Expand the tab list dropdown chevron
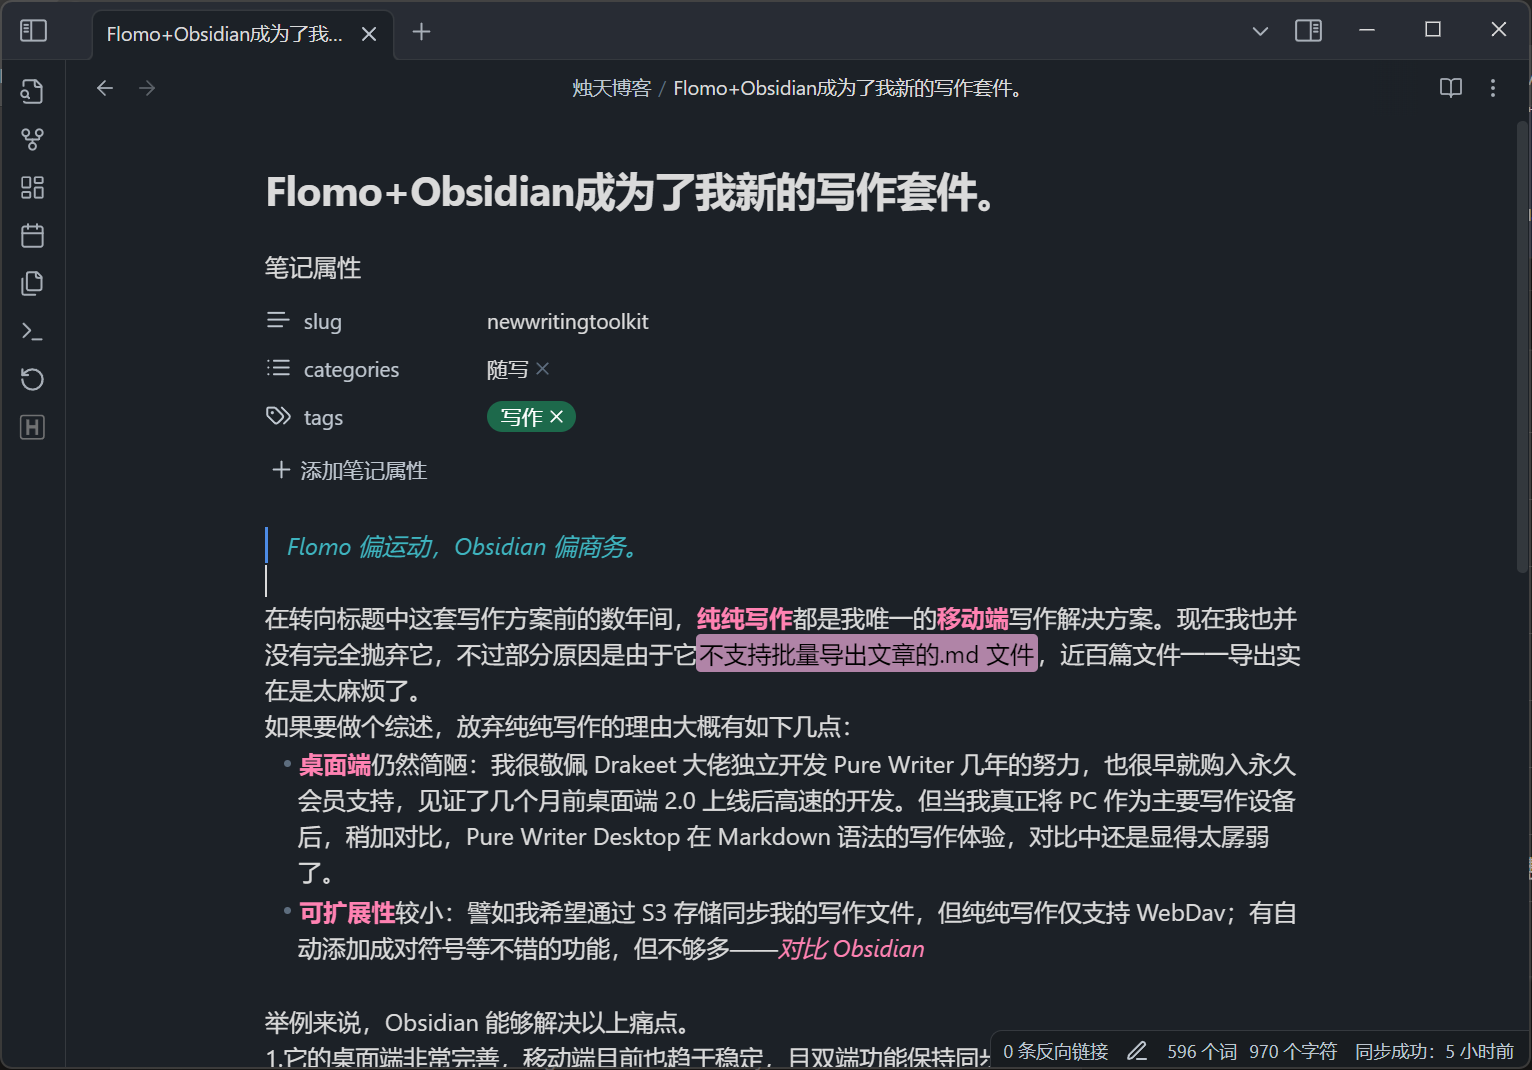 (1260, 31)
